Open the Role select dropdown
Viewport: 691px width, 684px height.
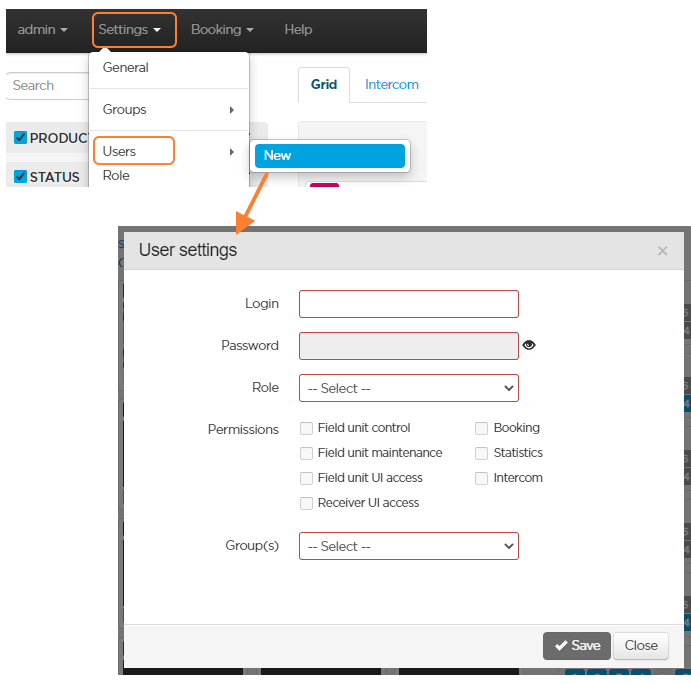(x=408, y=388)
